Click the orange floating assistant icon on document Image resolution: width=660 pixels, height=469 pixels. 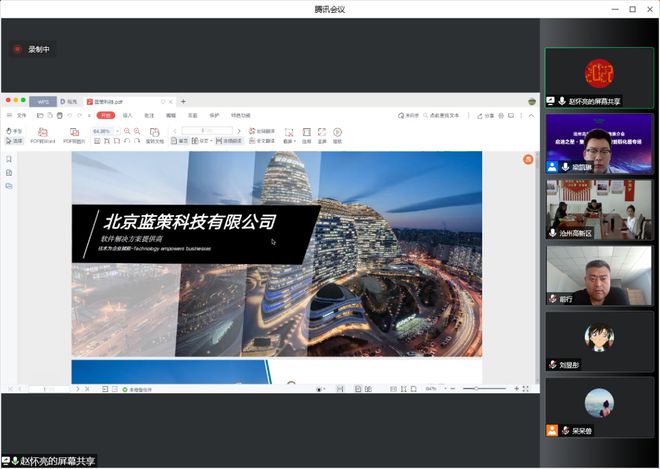[528, 160]
